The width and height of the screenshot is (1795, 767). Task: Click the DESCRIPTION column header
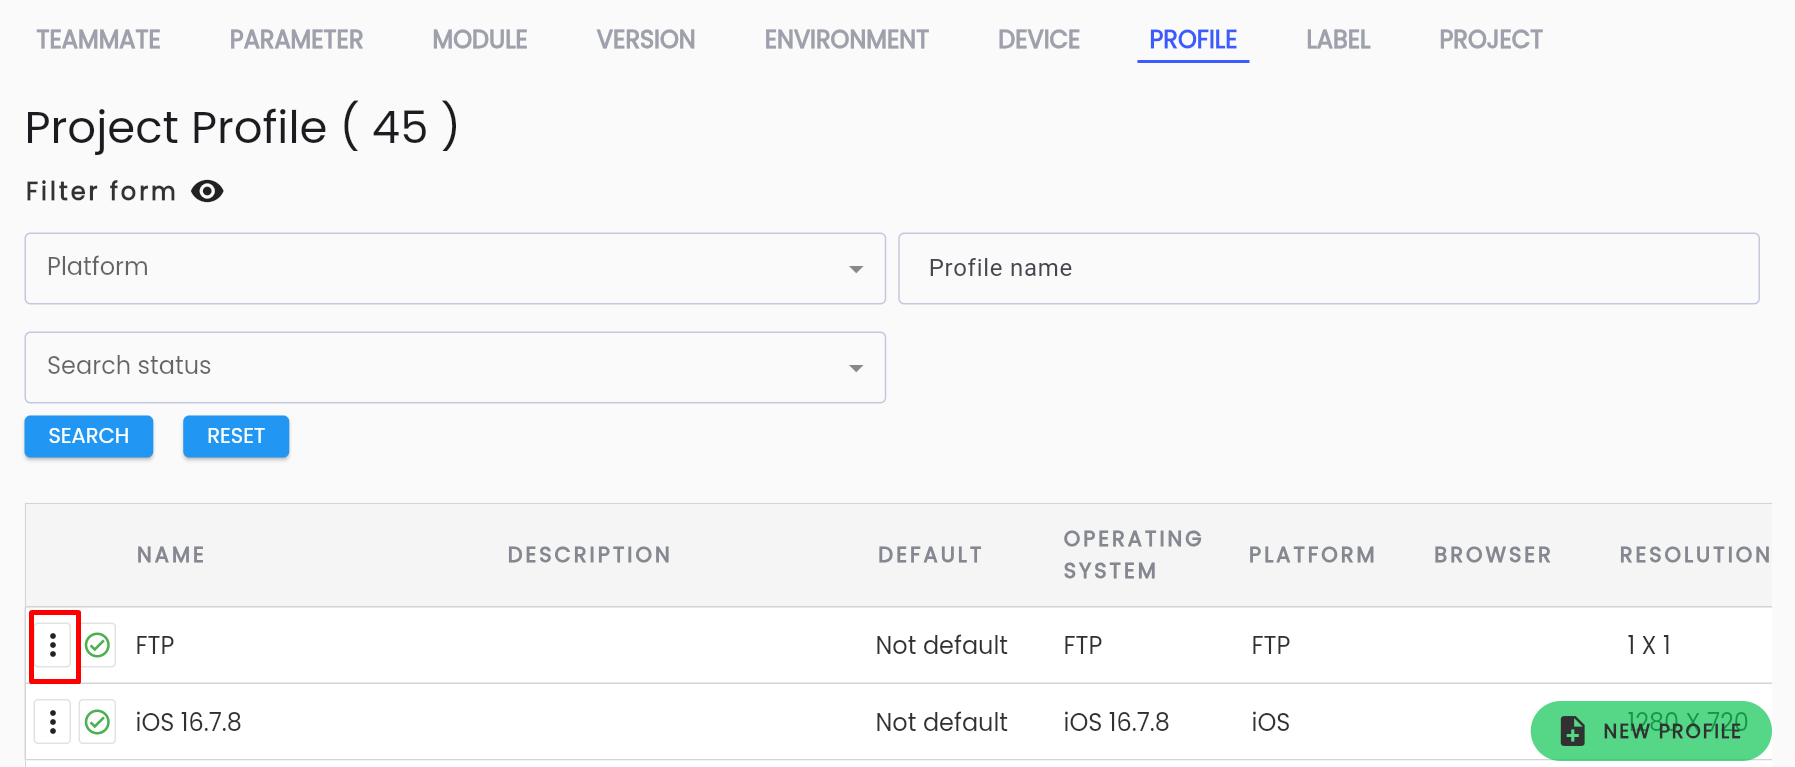click(589, 555)
